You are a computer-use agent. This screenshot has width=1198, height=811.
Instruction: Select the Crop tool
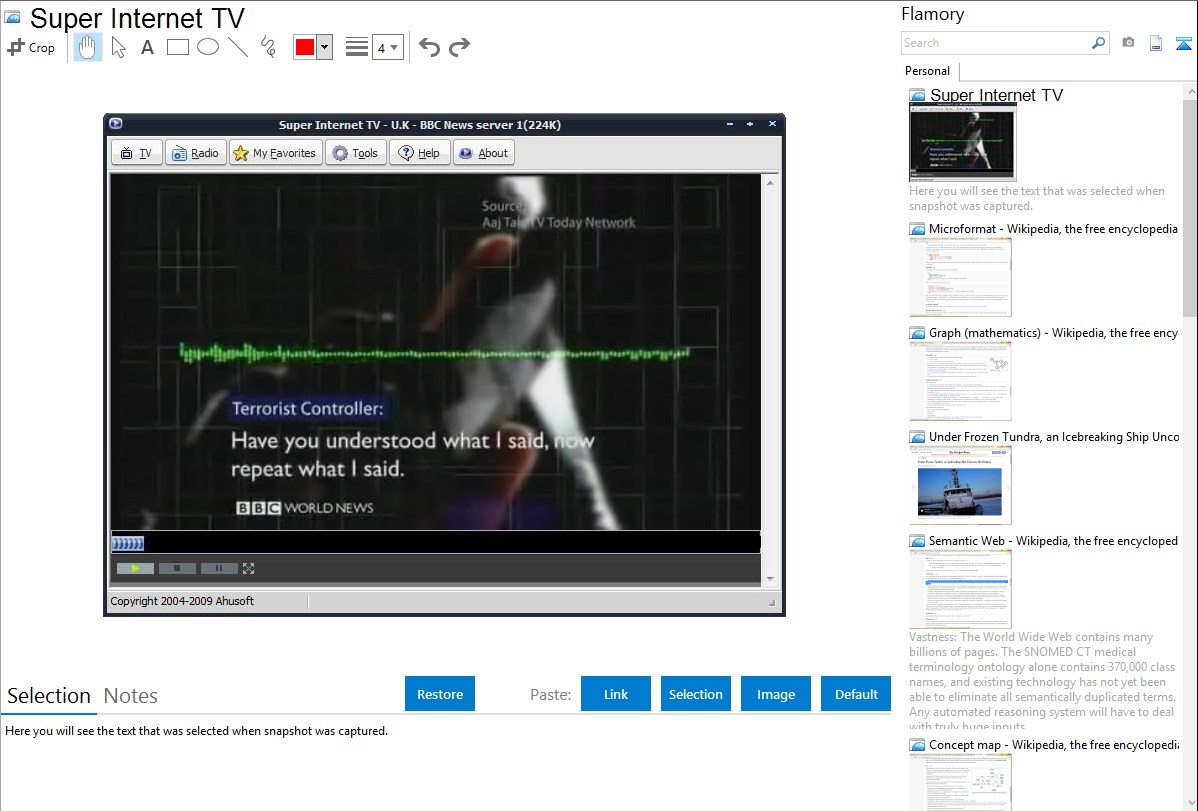click(31, 47)
